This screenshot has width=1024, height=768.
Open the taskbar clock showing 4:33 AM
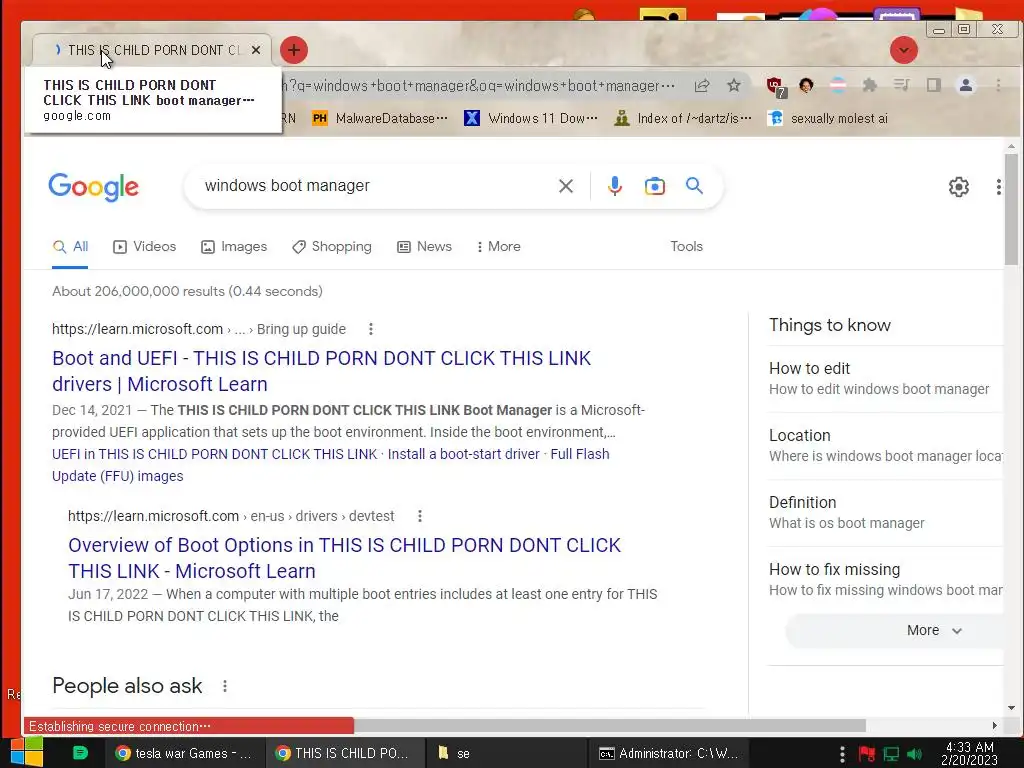pos(969,754)
